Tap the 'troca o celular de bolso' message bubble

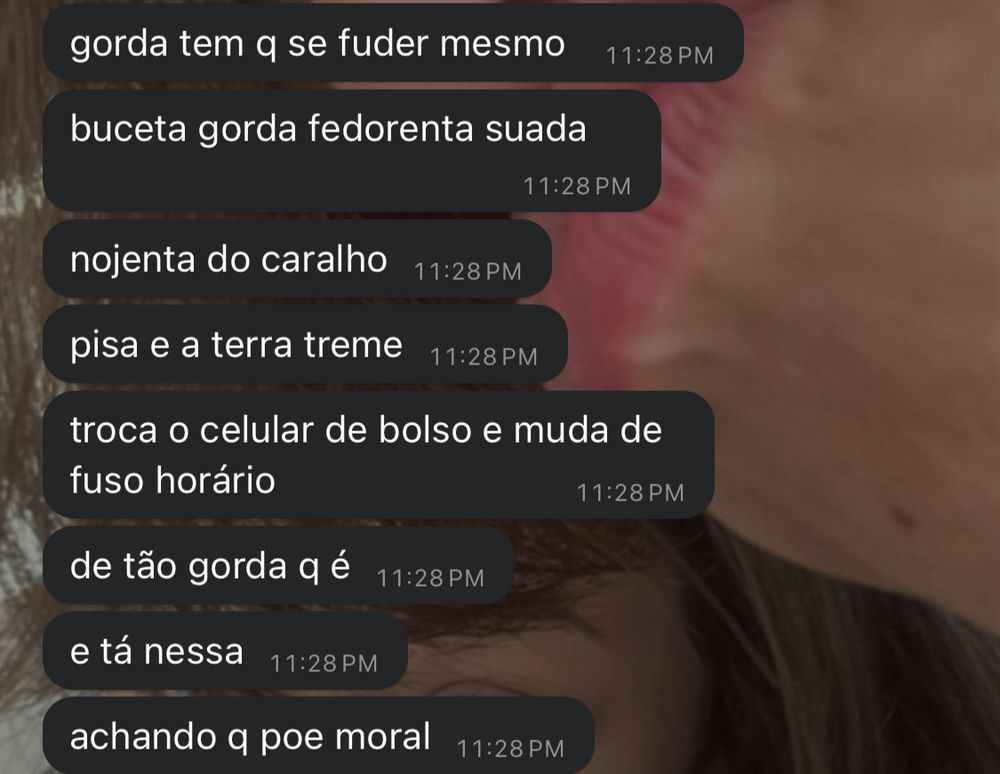(x=378, y=455)
